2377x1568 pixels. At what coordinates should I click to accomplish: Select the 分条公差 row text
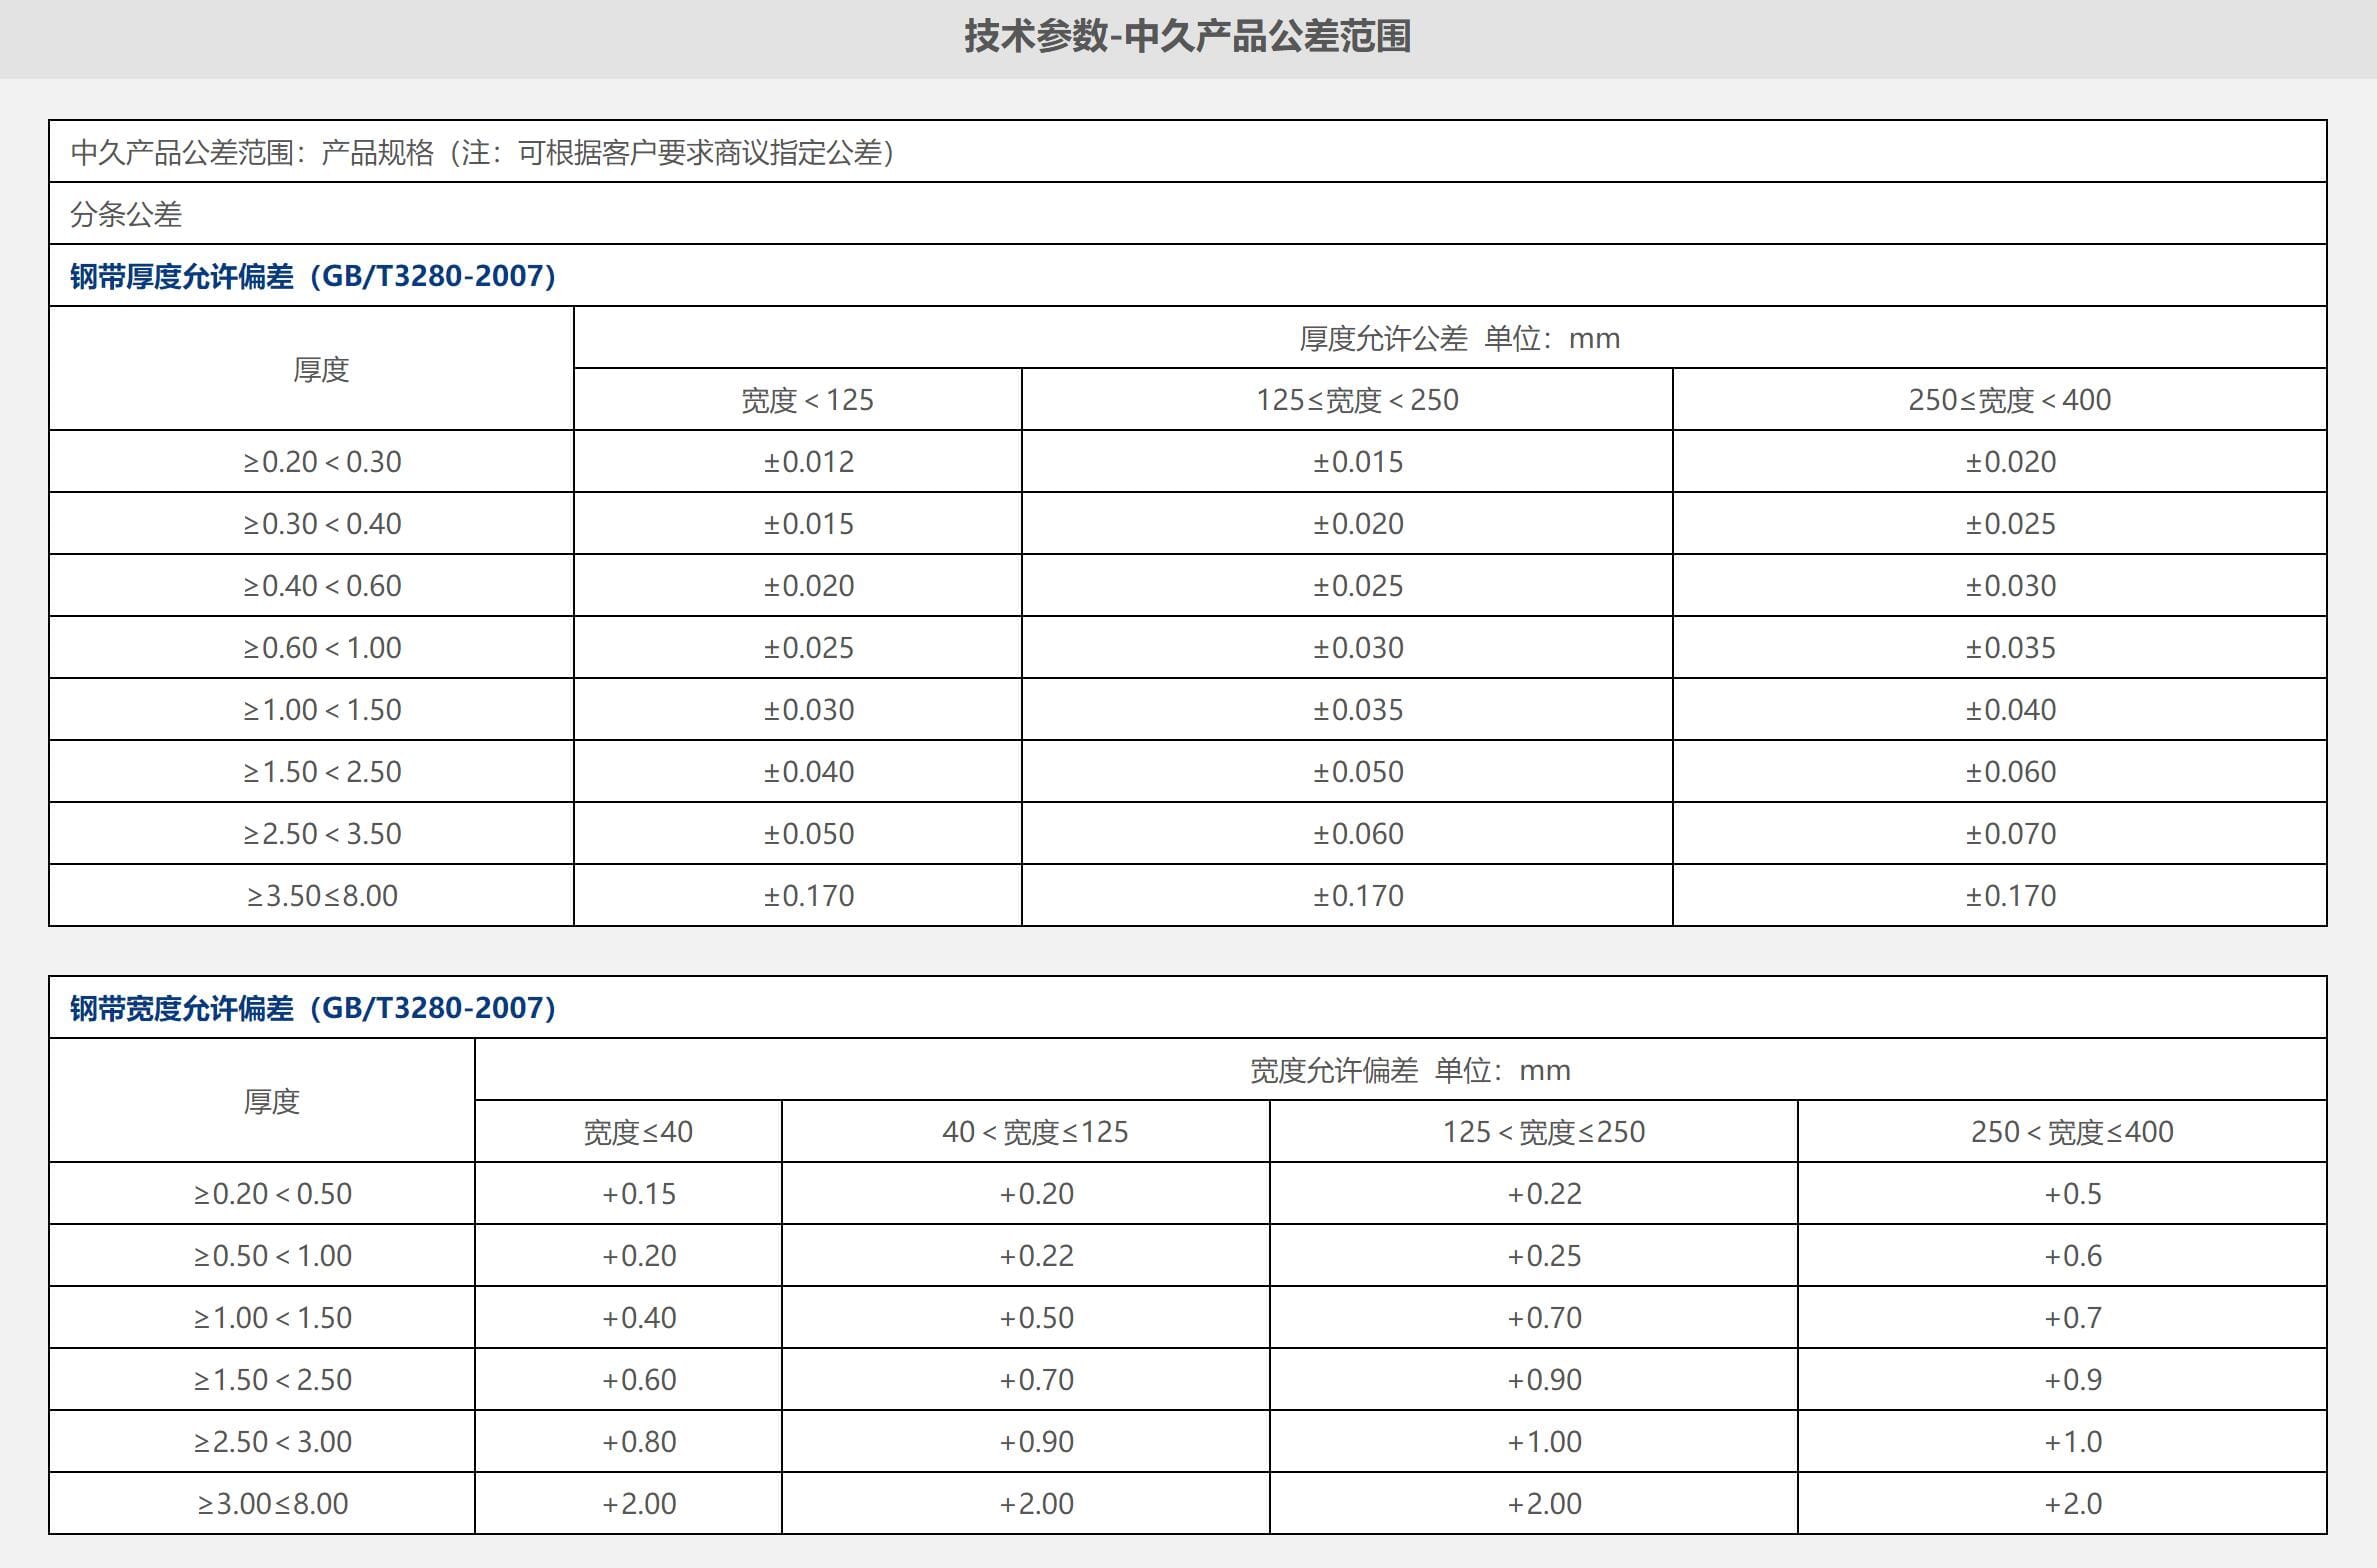126,214
